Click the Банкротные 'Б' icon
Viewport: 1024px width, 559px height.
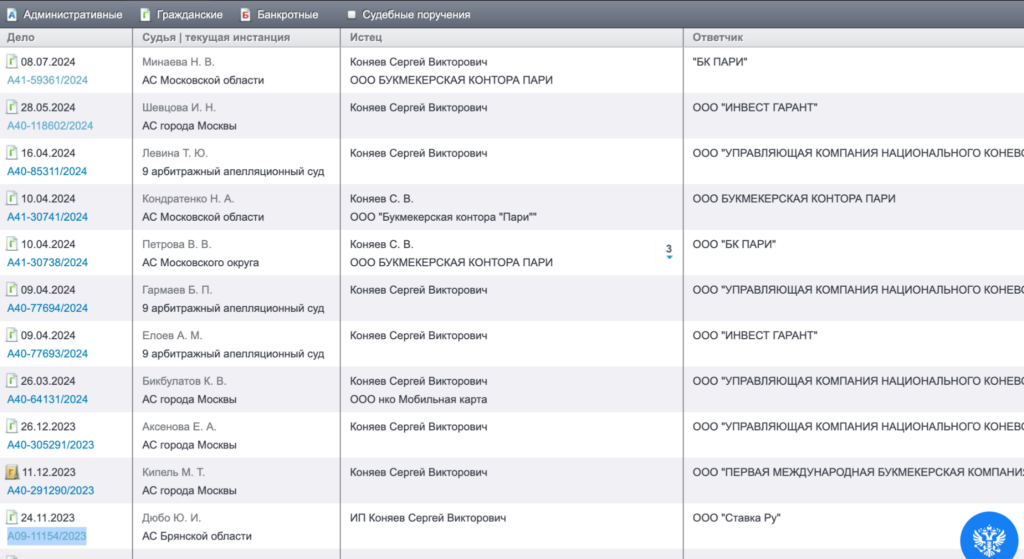246,14
